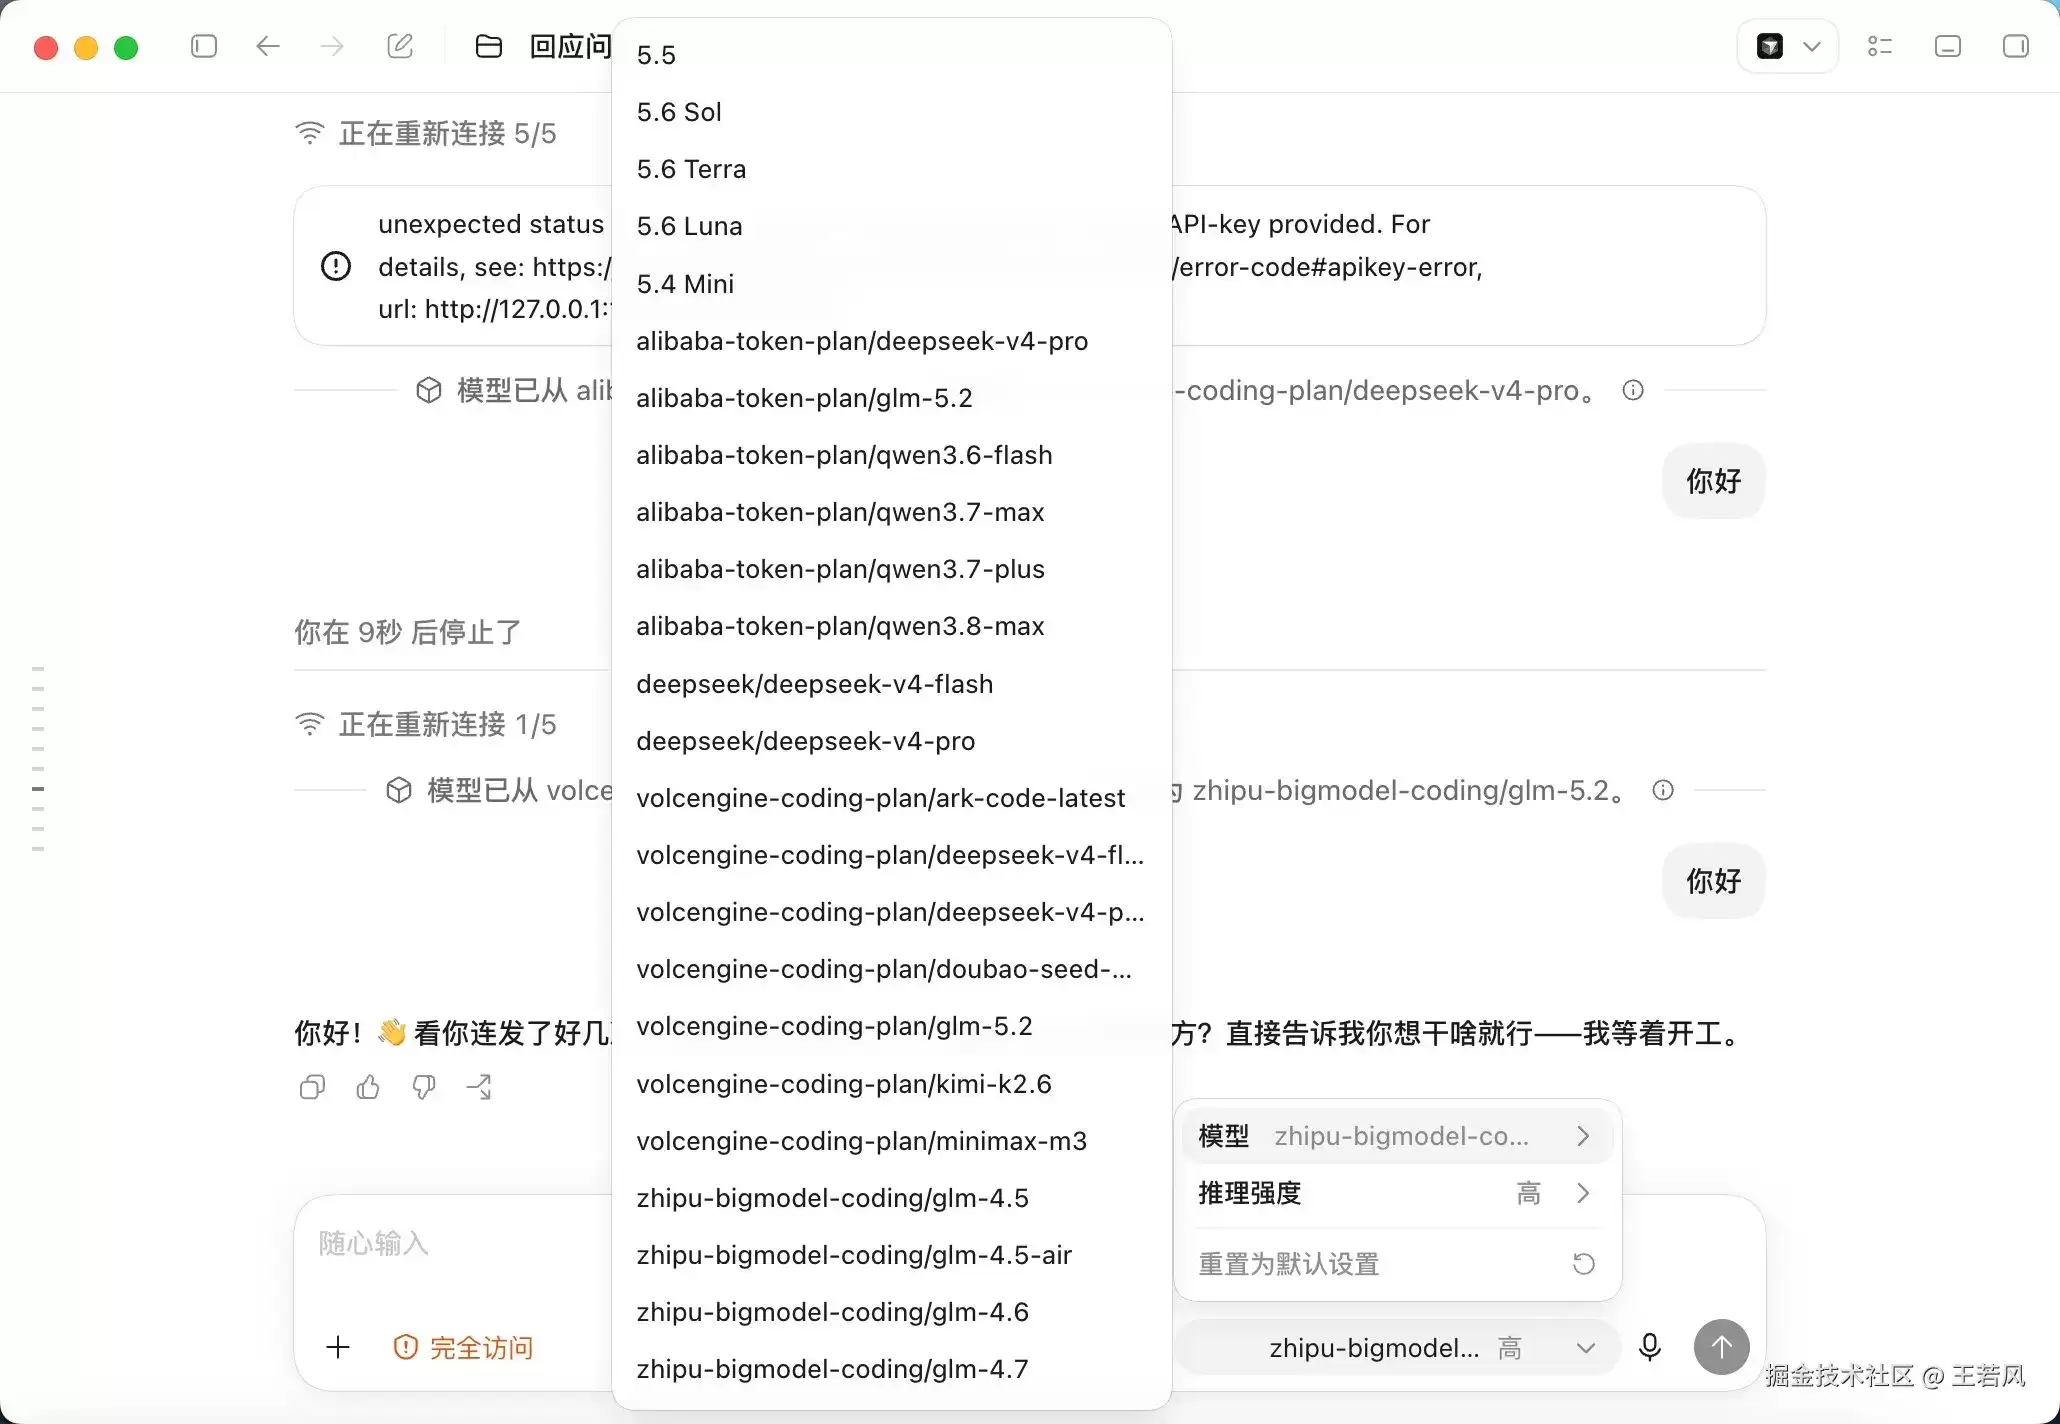Select the truncated volcengine-coding-plan/deepseek-v4-p... entry
Viewport: 2060px width, 1424px height.
[x=891, y=912]
